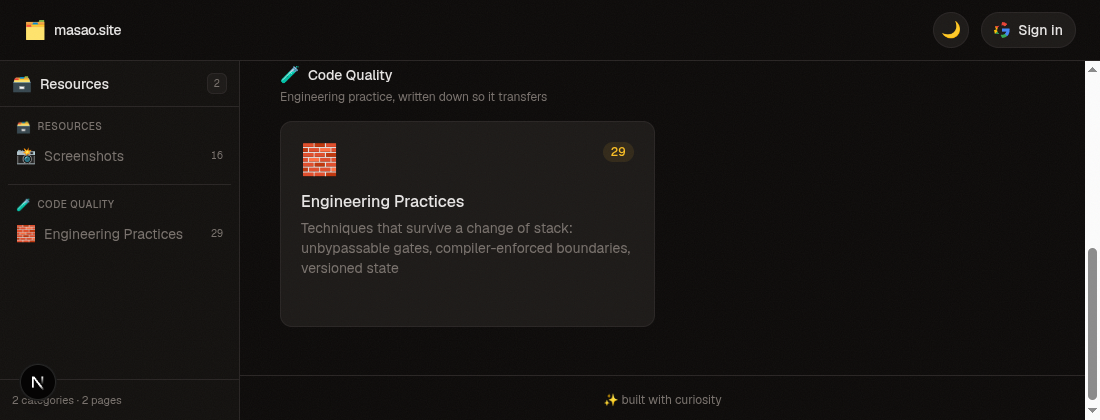Click the small file box icon by the RESOURCES label
This screenshot has height=420, width=1100.
23,126
